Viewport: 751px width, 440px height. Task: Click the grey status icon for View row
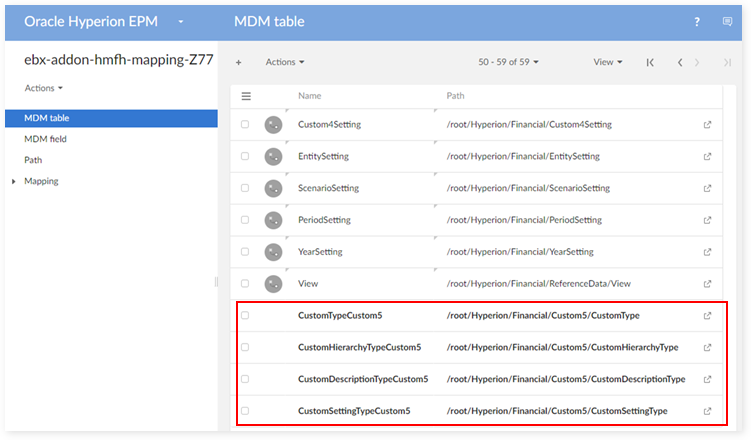click(273, 284)
